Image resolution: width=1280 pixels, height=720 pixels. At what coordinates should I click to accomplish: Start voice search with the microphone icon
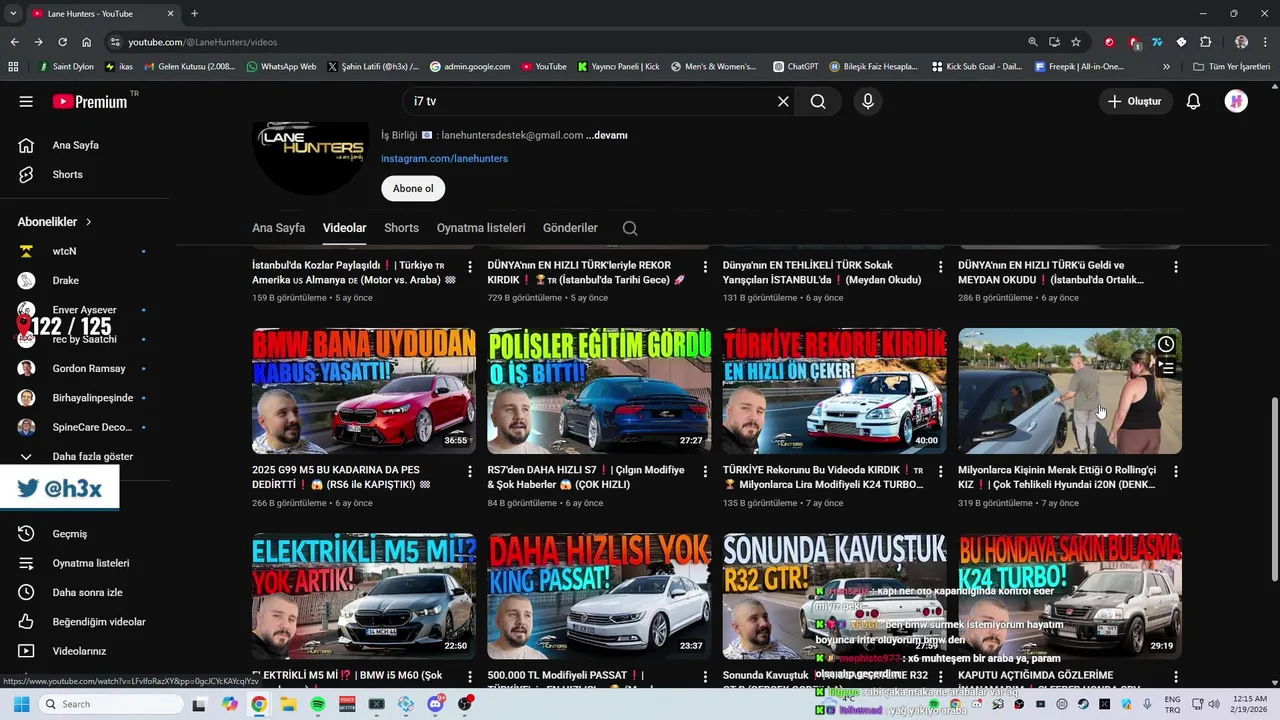(x=867, y=101)
